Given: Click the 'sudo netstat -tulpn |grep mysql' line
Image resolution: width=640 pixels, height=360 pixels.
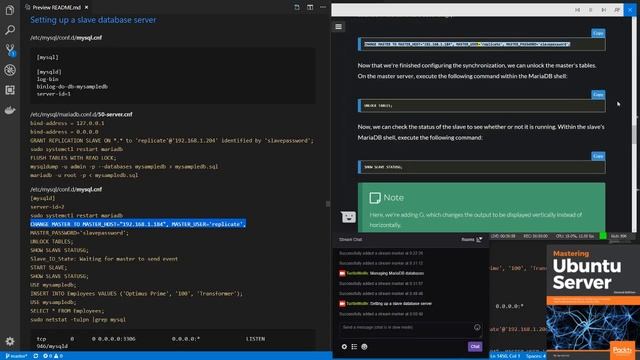Looking at the screenshot, I should point(78,320).
